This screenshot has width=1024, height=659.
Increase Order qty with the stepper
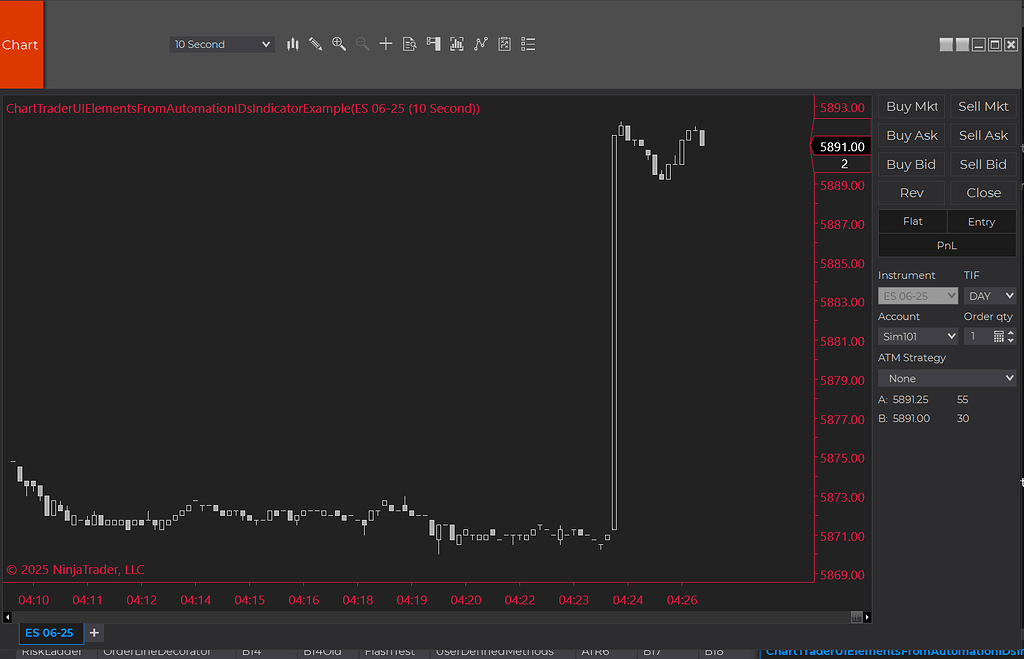(1011, 332)
